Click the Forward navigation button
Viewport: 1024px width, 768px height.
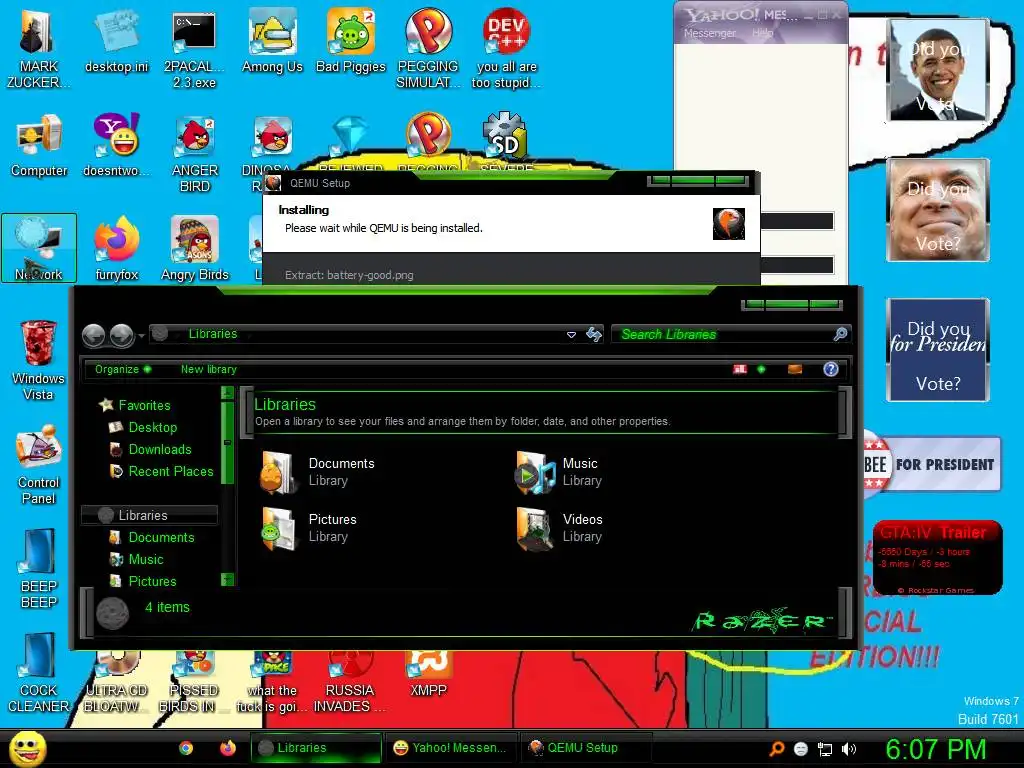point(122,335)
